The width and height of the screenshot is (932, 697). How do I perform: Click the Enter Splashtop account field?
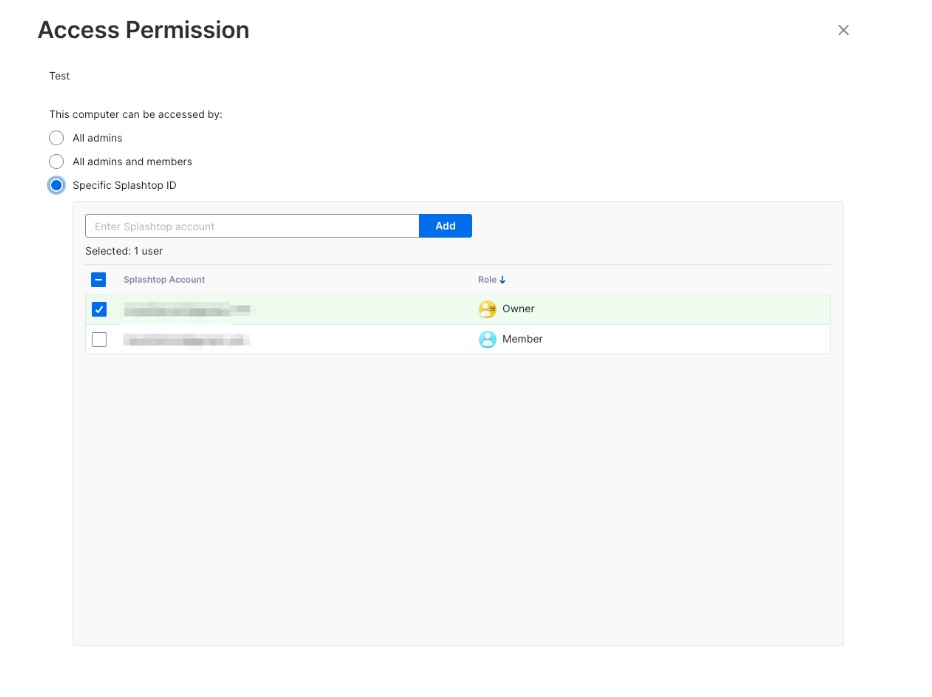pos(252,226)
